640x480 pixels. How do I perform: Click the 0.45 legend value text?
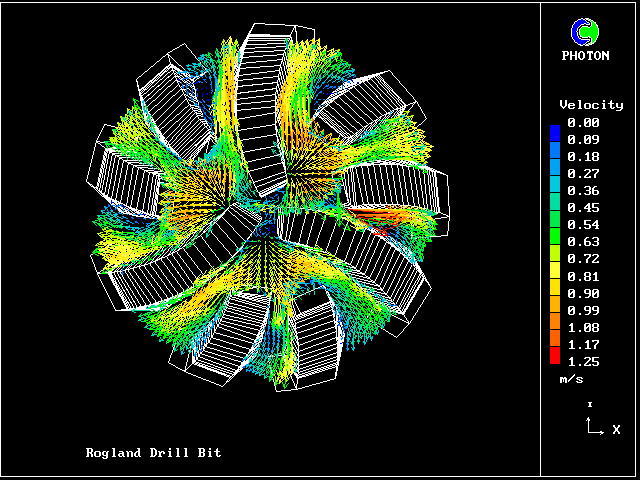583,208
